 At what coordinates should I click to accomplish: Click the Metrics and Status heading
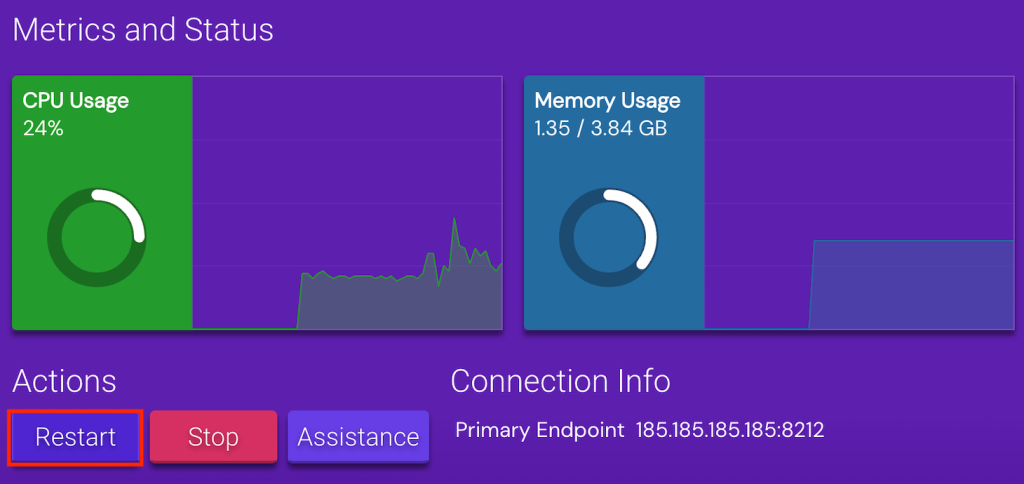[x=143, y=29]
